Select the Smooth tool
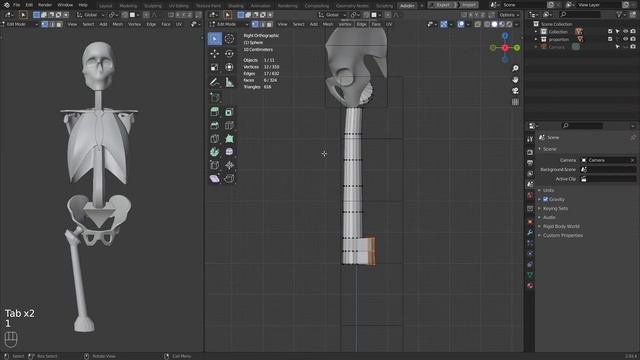Screen dimensions: 640x360 click(229, 152)
